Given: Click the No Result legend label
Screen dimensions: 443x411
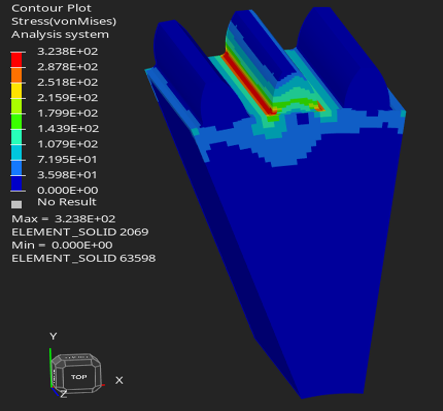Looking at the screenshot, I should pos(67,202).
